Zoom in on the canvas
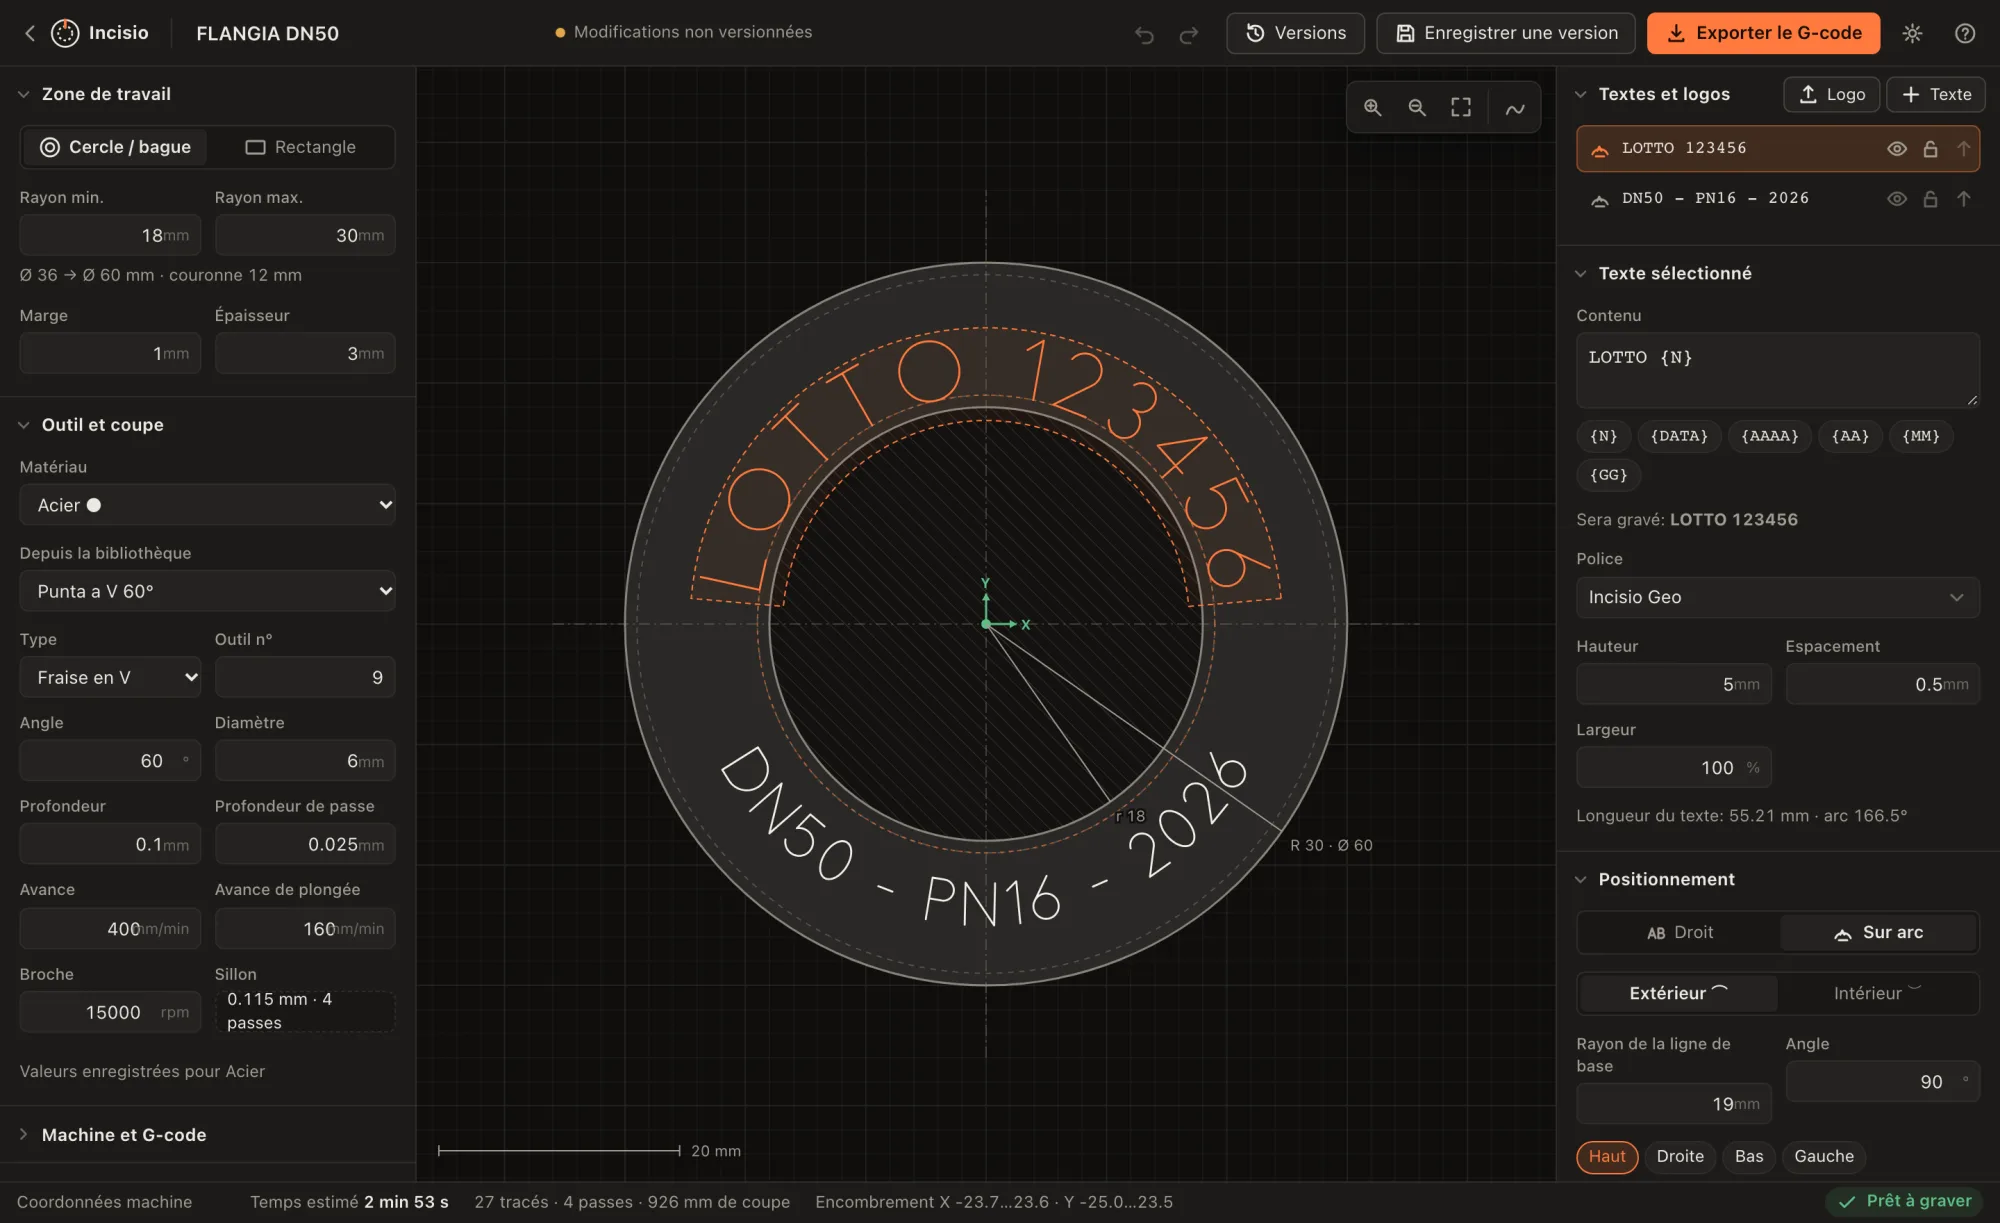 [1373, 107]
